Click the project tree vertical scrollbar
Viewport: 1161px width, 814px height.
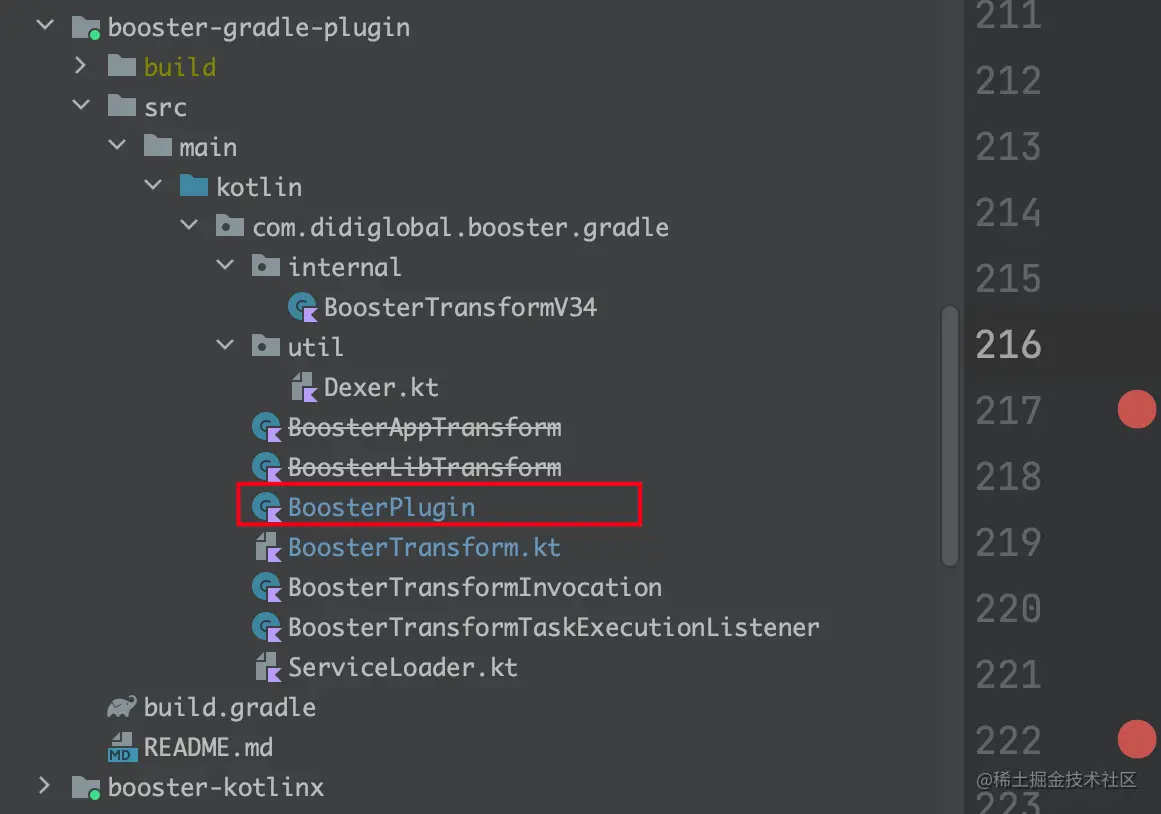950,436
